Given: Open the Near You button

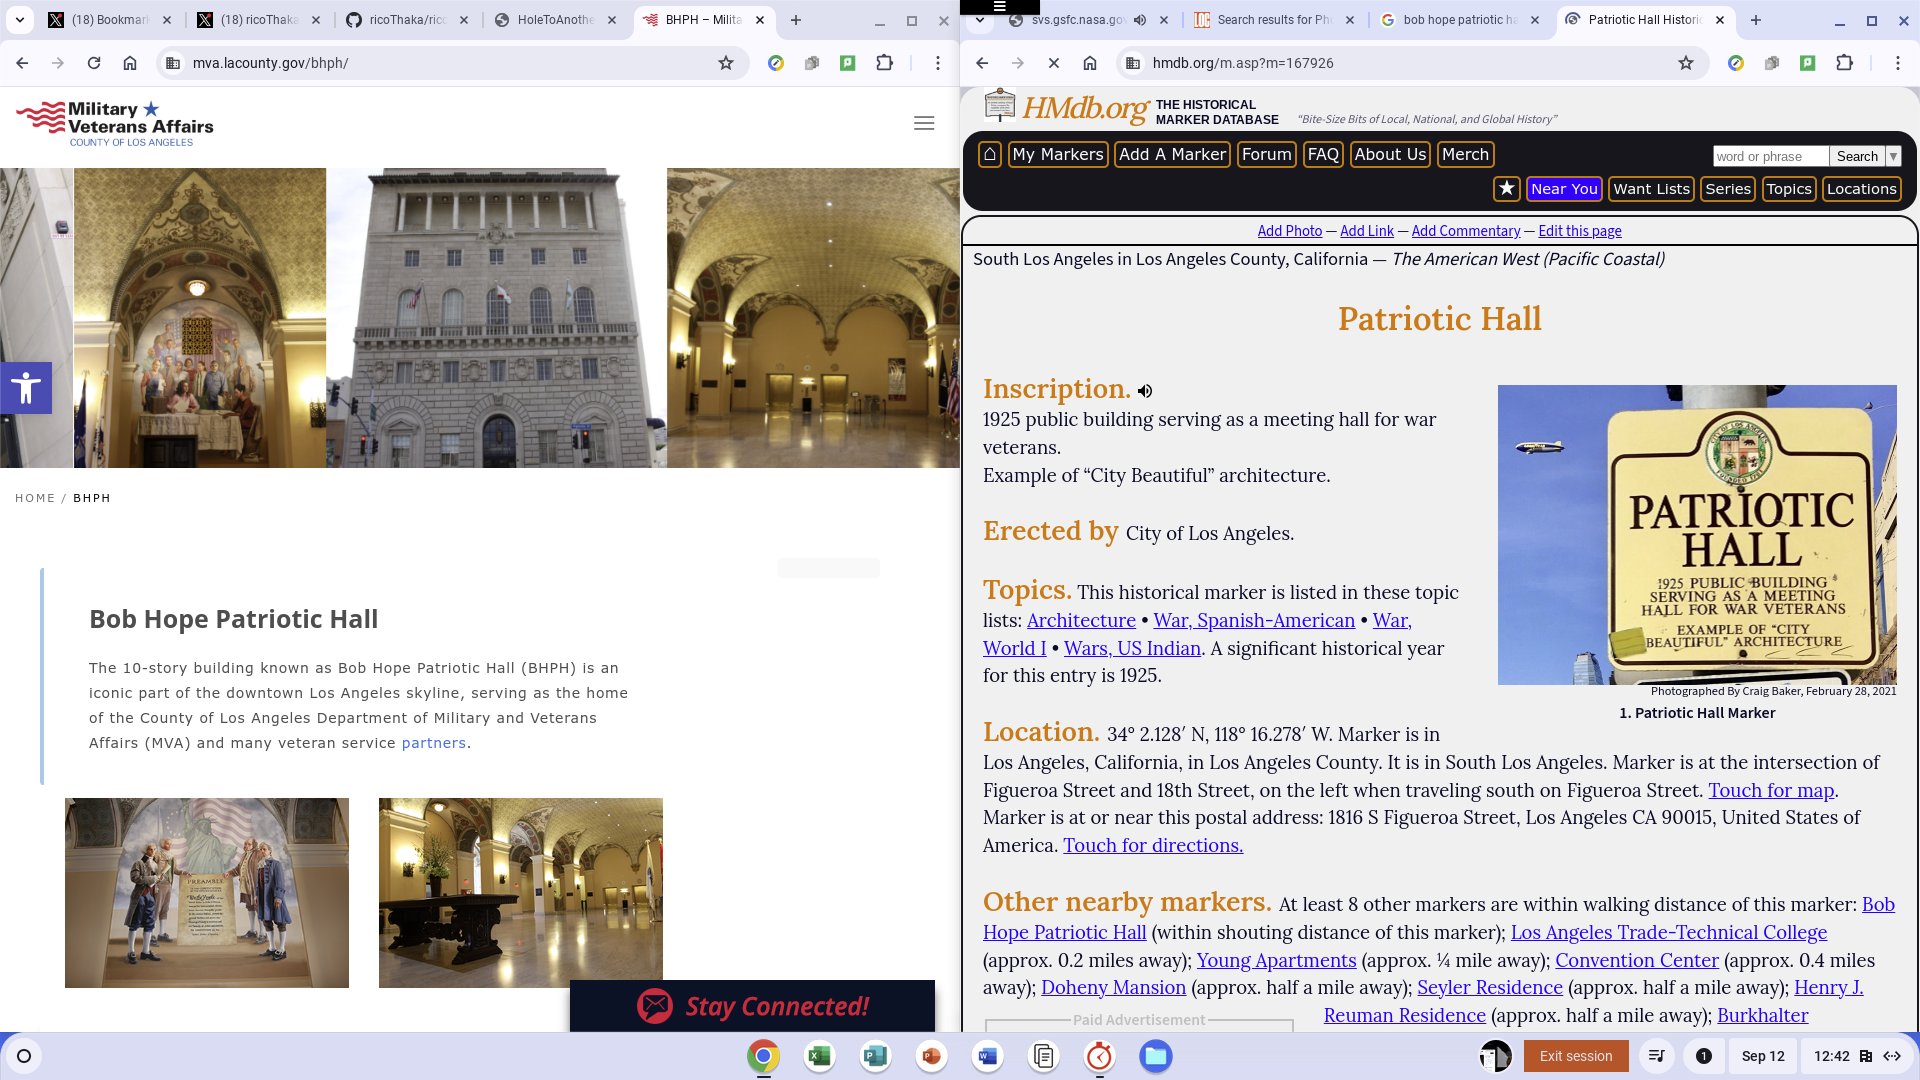Looking at the screenshot, I should 1564,188.
